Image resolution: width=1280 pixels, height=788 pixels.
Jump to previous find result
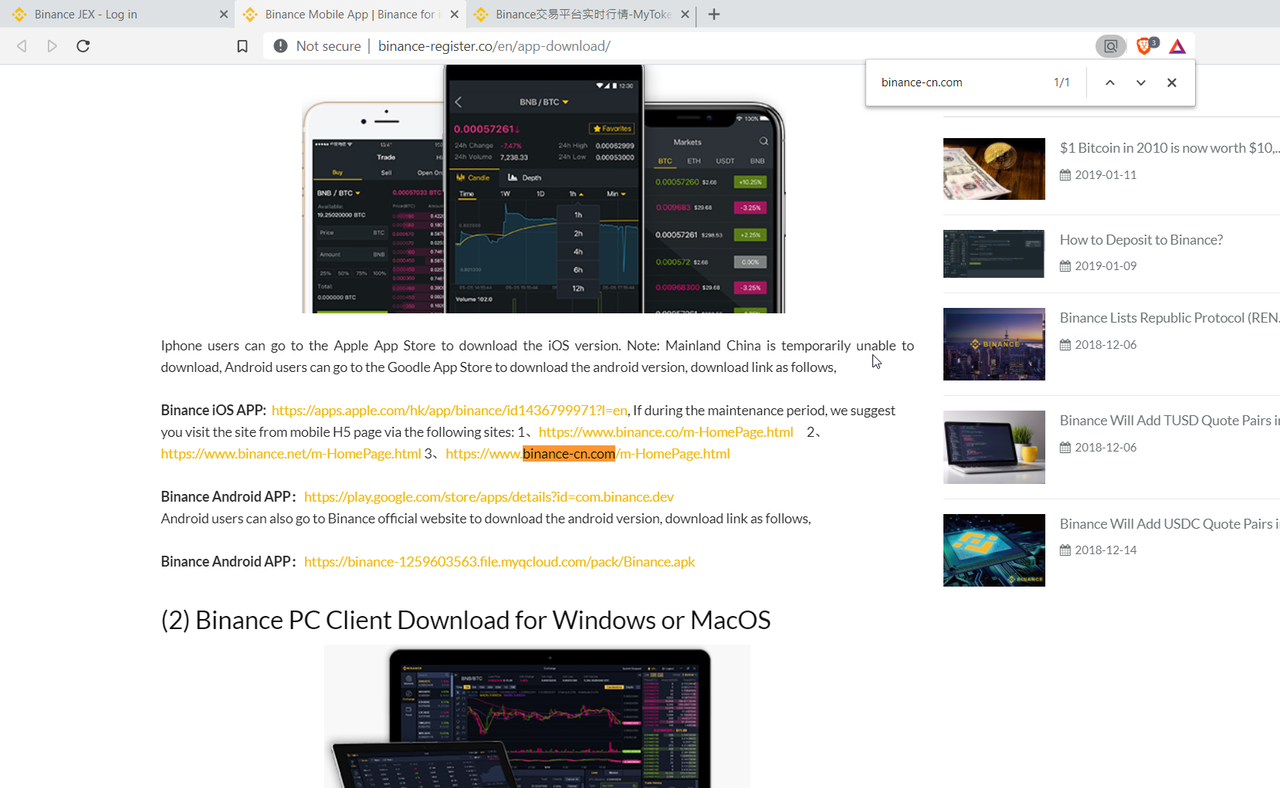click(x=1110, y=83)
